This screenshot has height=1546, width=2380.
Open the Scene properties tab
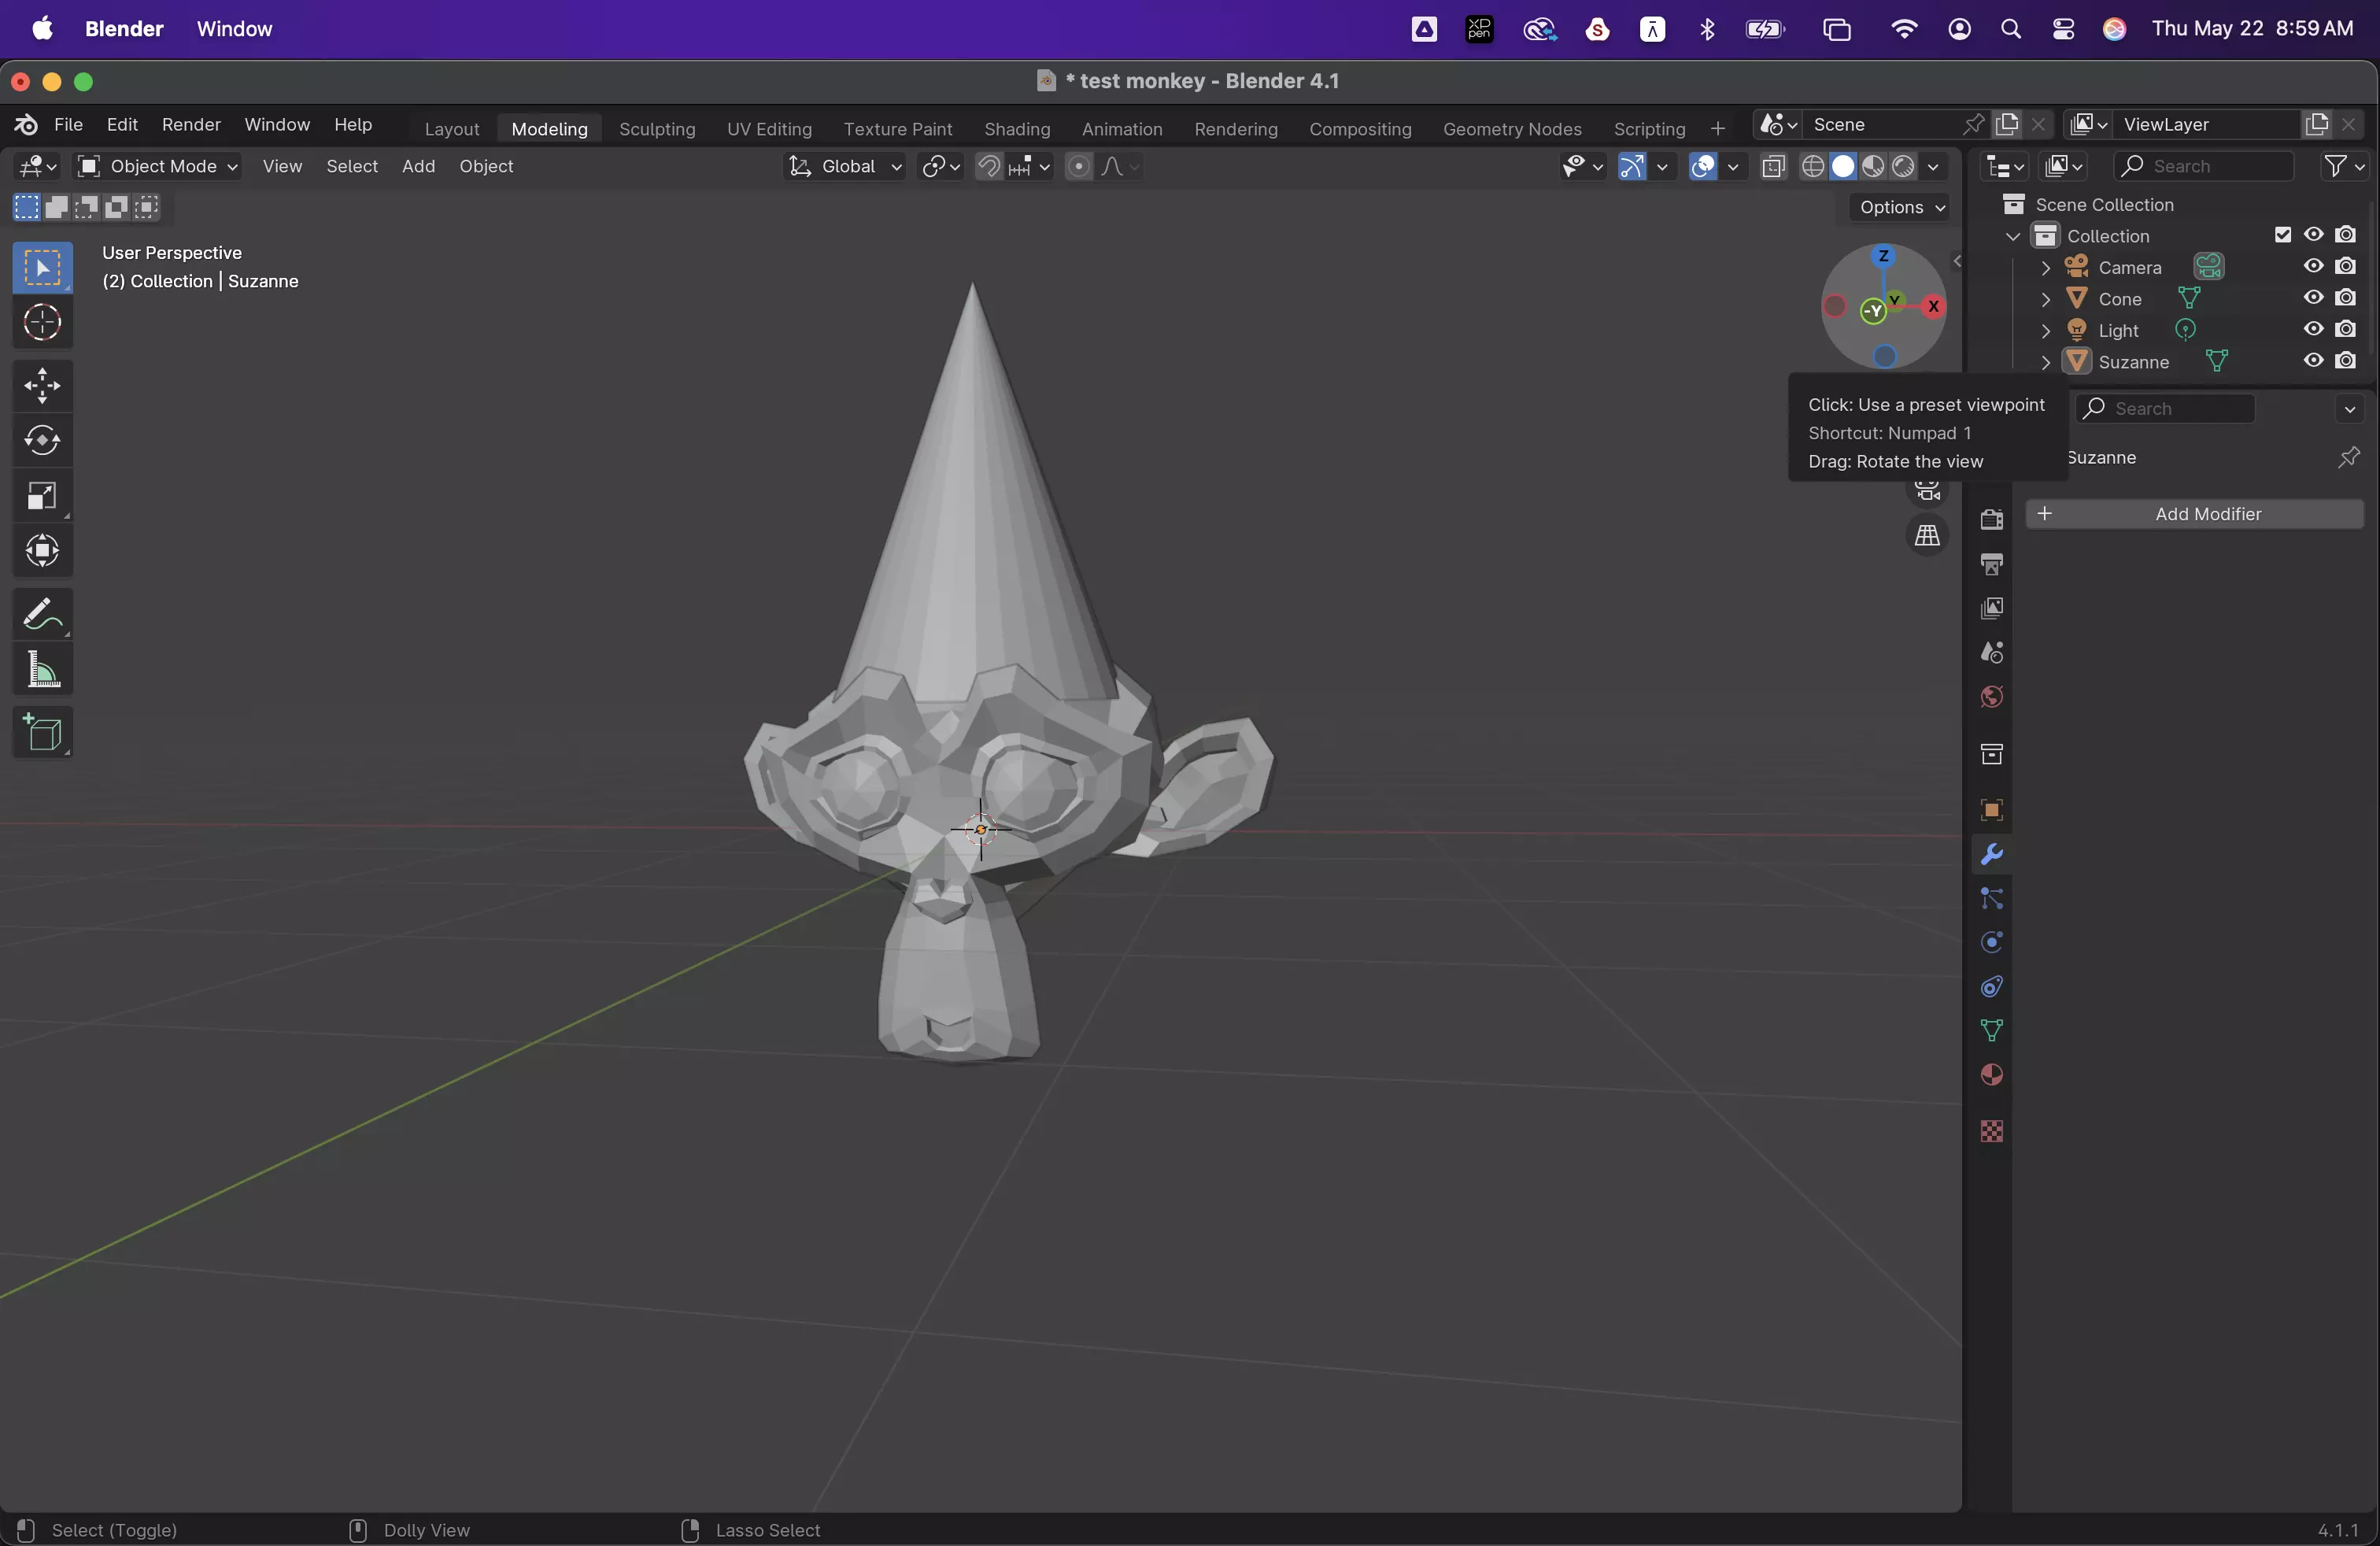pyautogui.click(x=1991, y=652)
